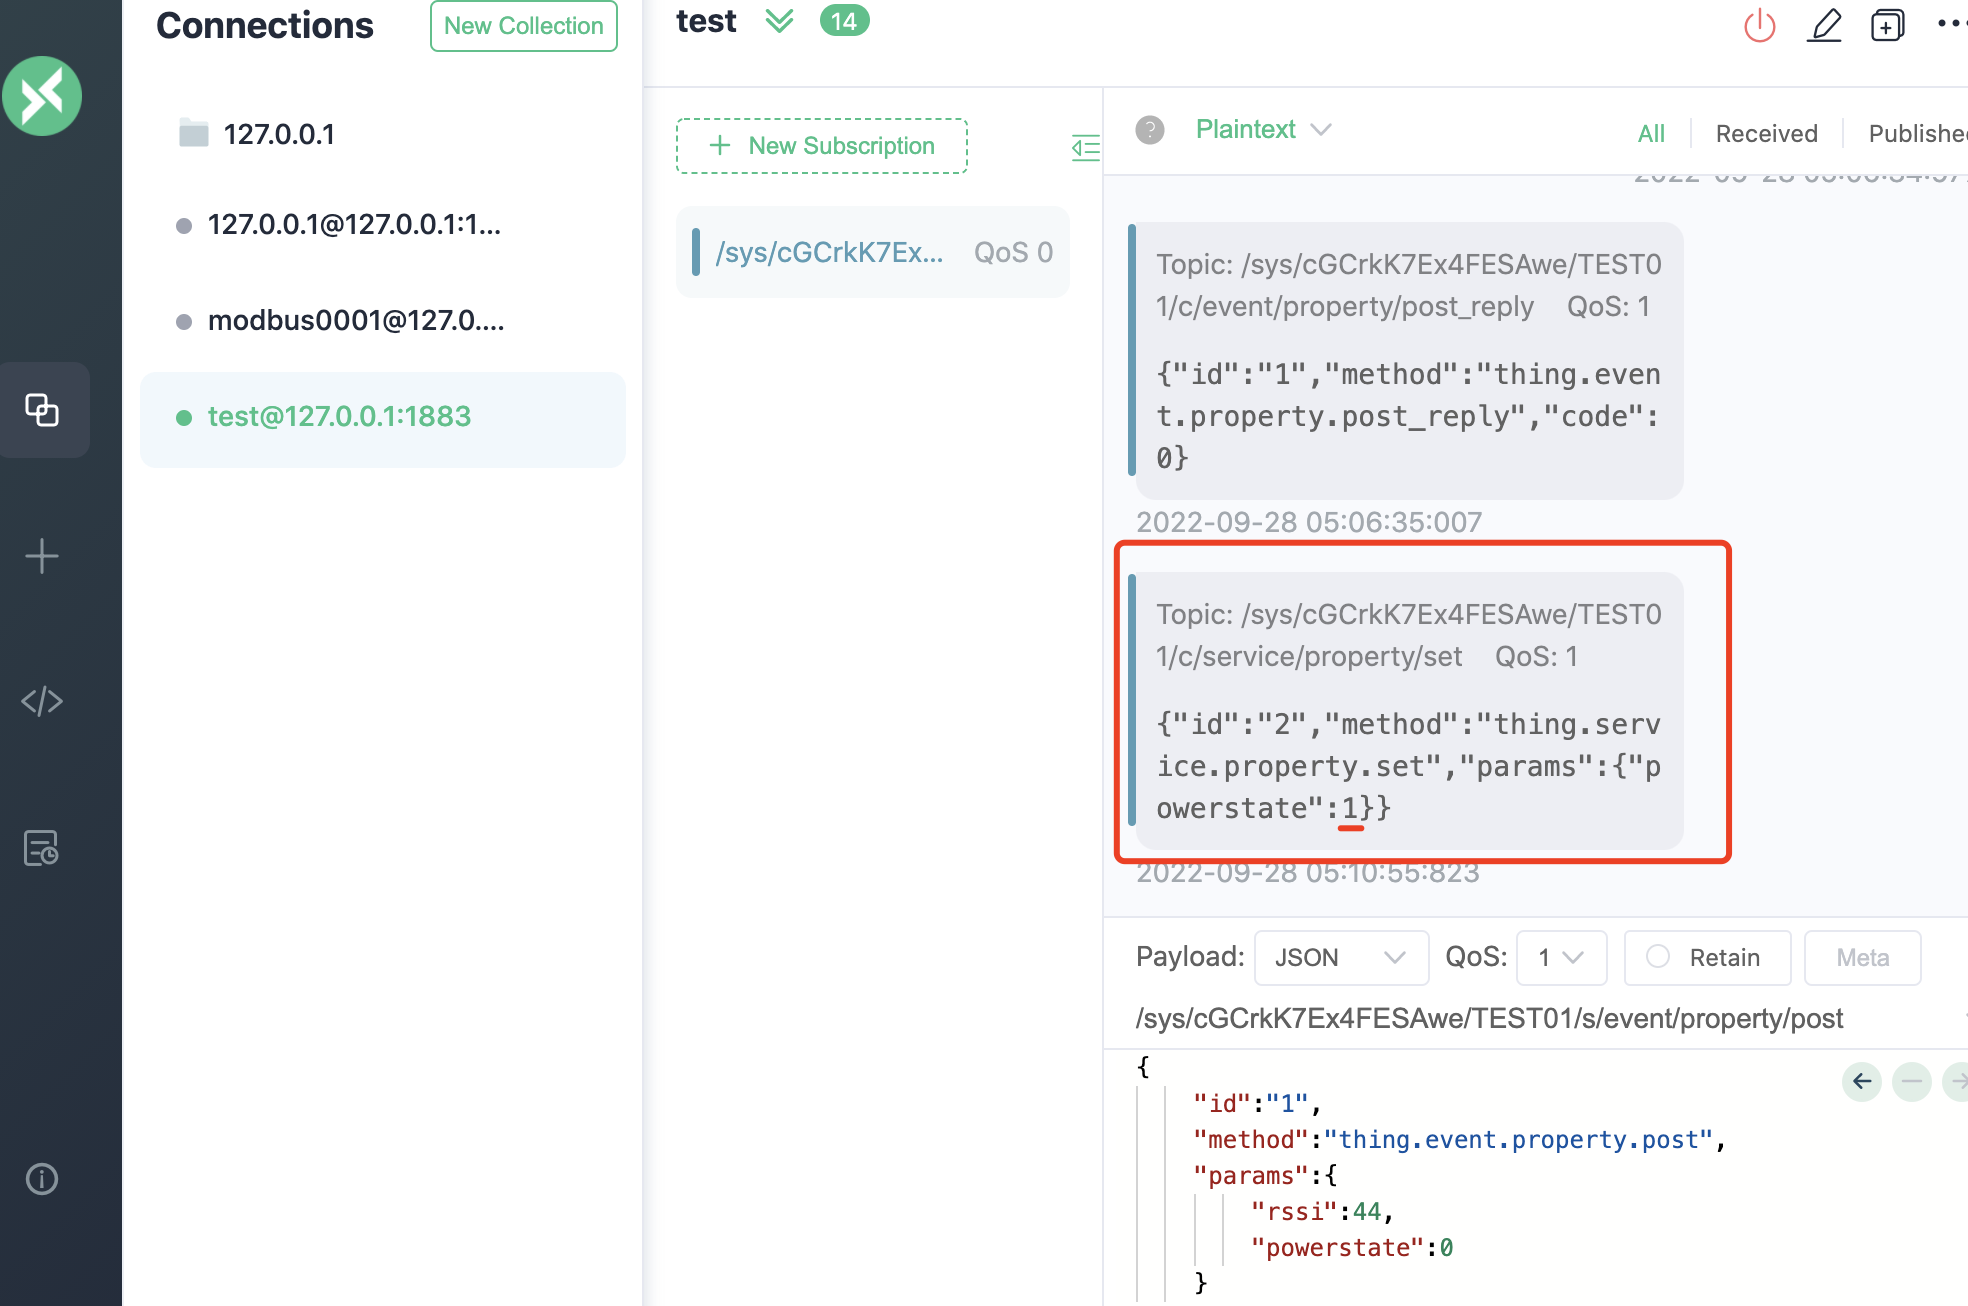Open the About info icon
The height and width of the screenshot is (1306, 1968).
tap(42, 1179)
